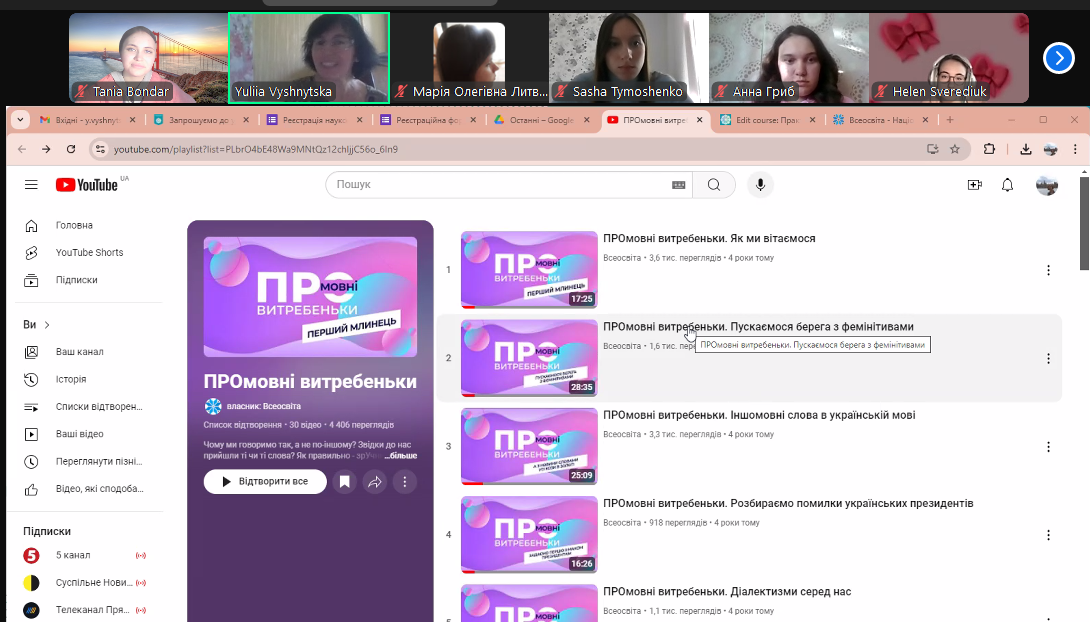Open the YouTube hamburger guide menu
The height and width of the screenshot is (622, 1090).
pos(31,185)
